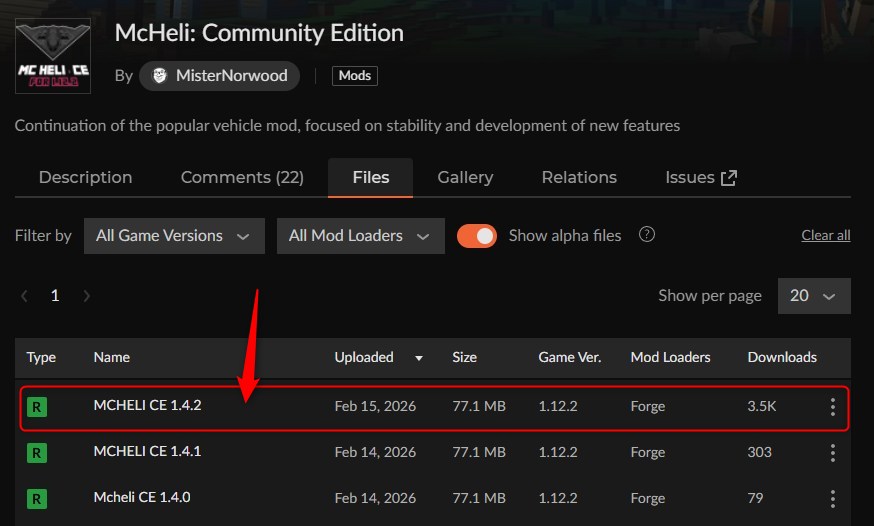The width and height of the screenshot is (874, 526).
Task: Go to previous page arrow
Action: pyautogui.click(x=25, y=296)
